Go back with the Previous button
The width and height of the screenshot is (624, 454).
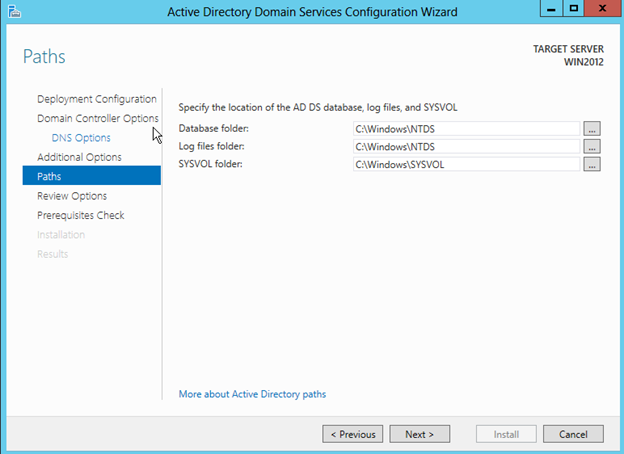[352, 434]
